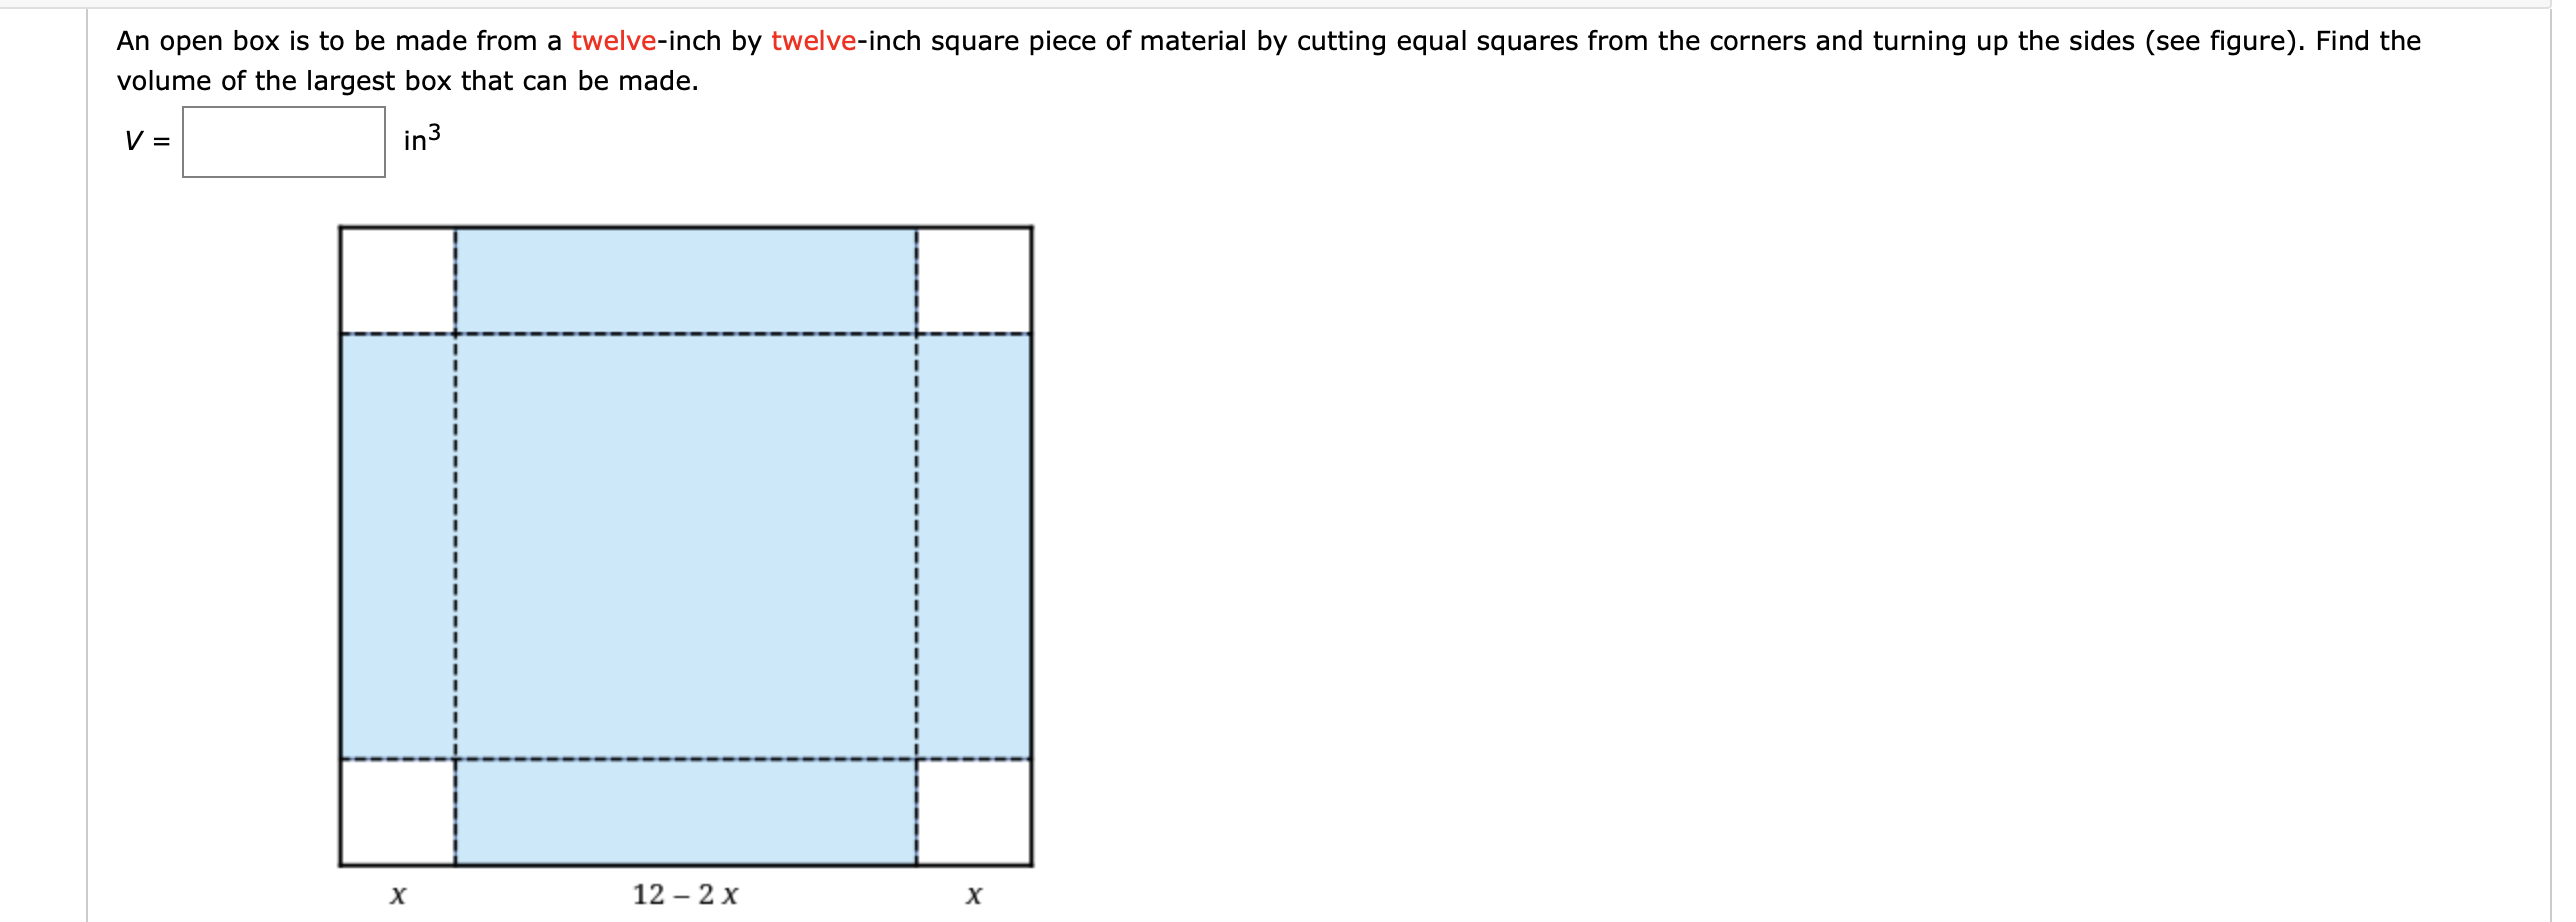
Task: Click the horizontal dashed fold line
Action: (686, 334)
